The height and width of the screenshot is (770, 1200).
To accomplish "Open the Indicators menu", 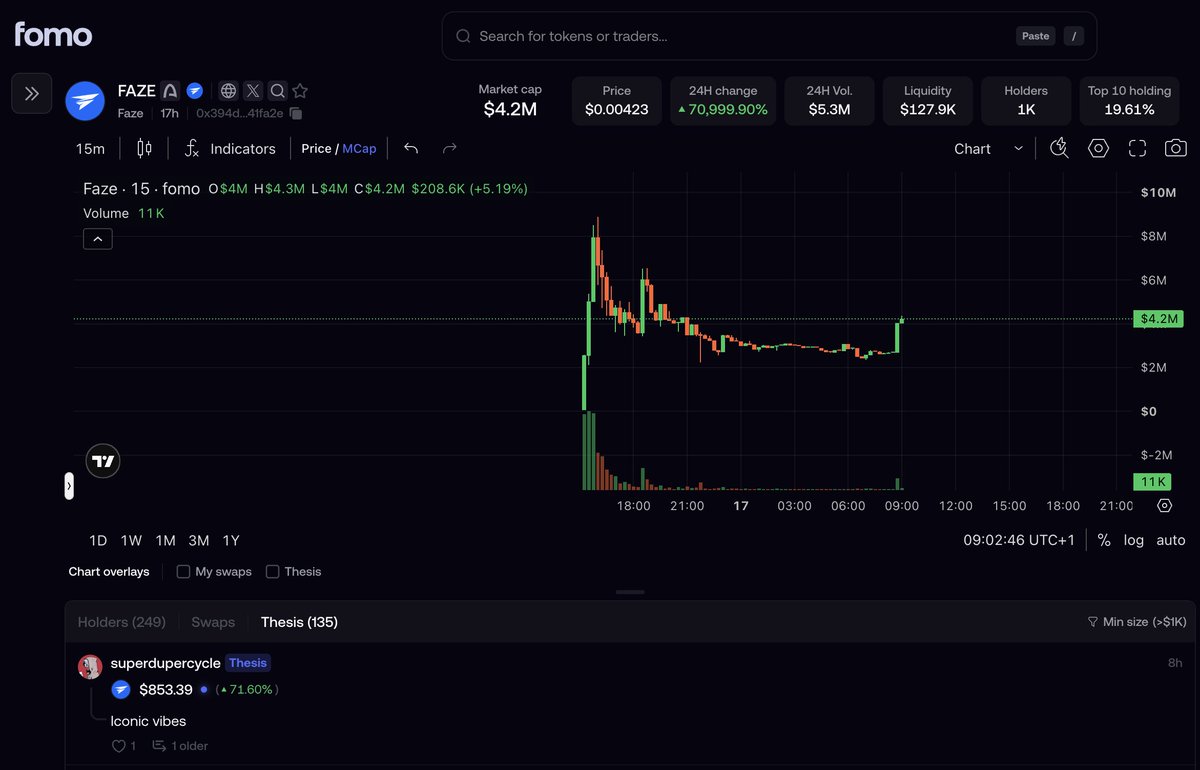I will click(230, 149).
